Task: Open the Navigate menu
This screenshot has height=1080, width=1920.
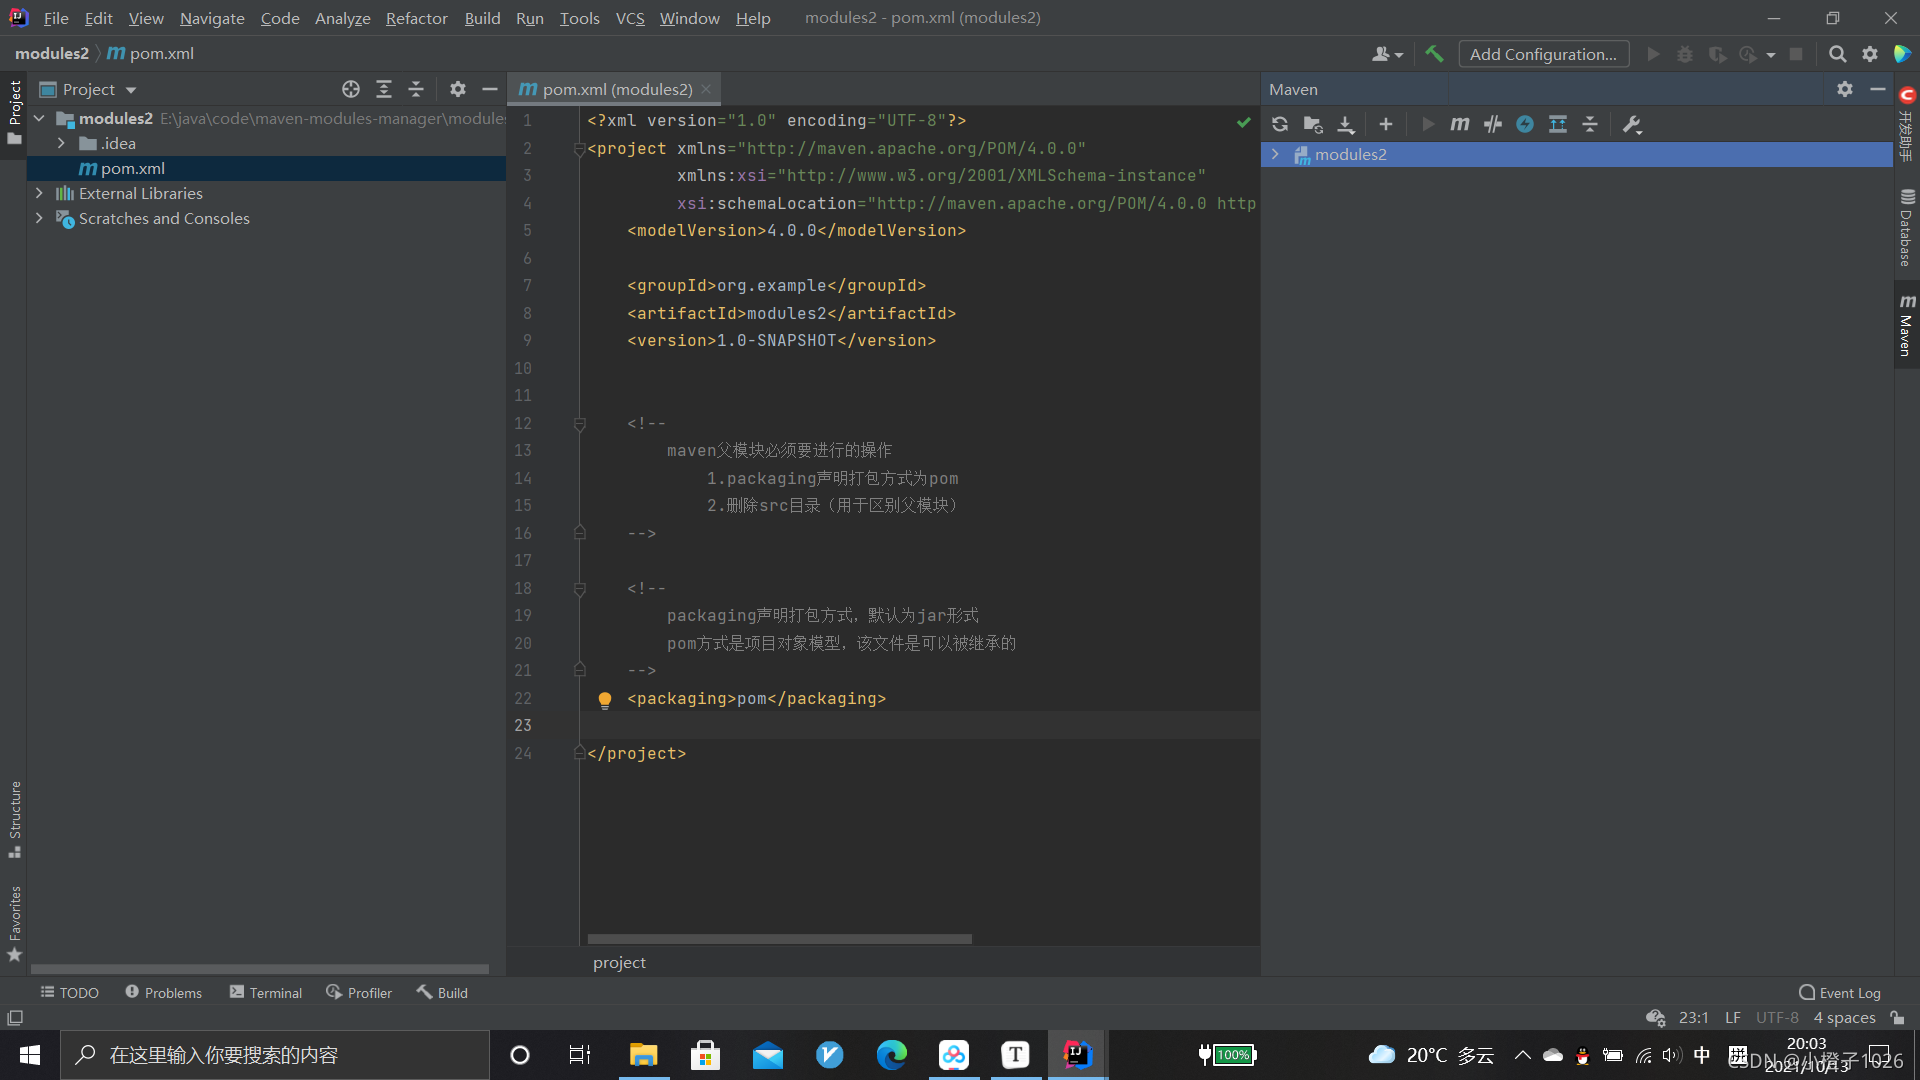Action: pyautogui.click(x=212, y=18)
